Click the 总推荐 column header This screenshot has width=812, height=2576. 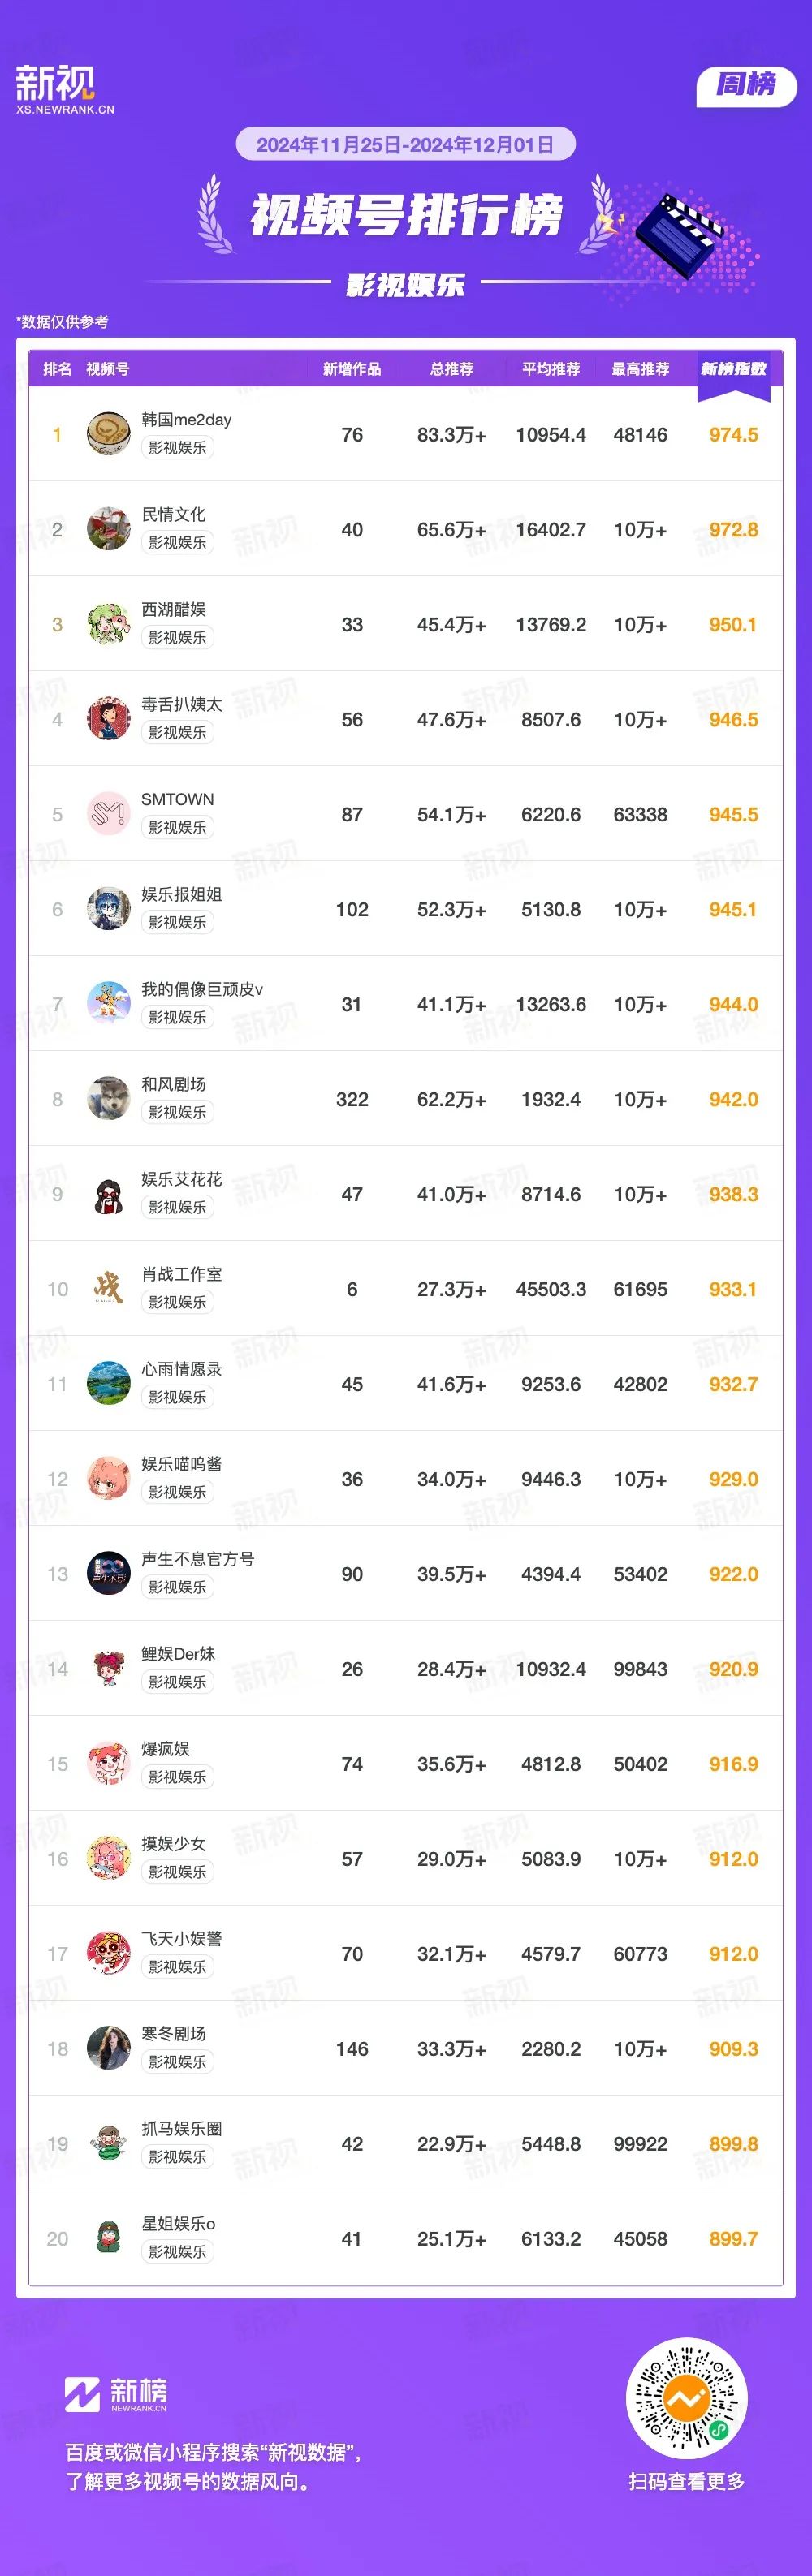coord(452,369)
